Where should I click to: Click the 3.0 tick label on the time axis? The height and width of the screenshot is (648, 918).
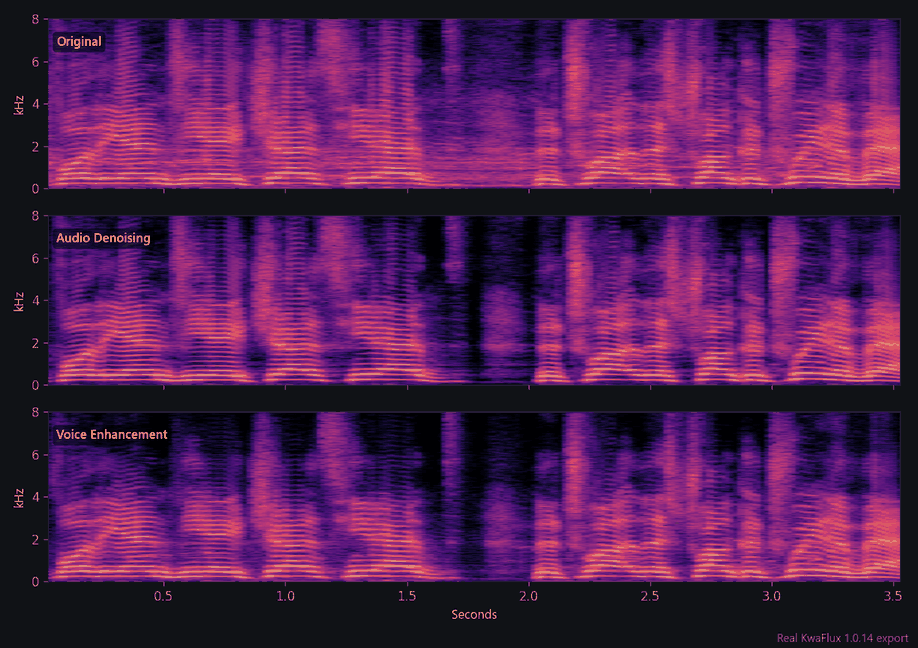tap(772, 596)
